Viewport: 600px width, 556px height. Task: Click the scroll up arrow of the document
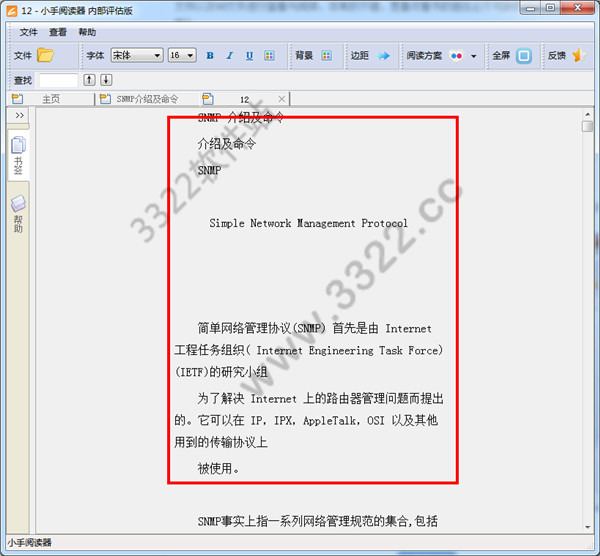587,114
